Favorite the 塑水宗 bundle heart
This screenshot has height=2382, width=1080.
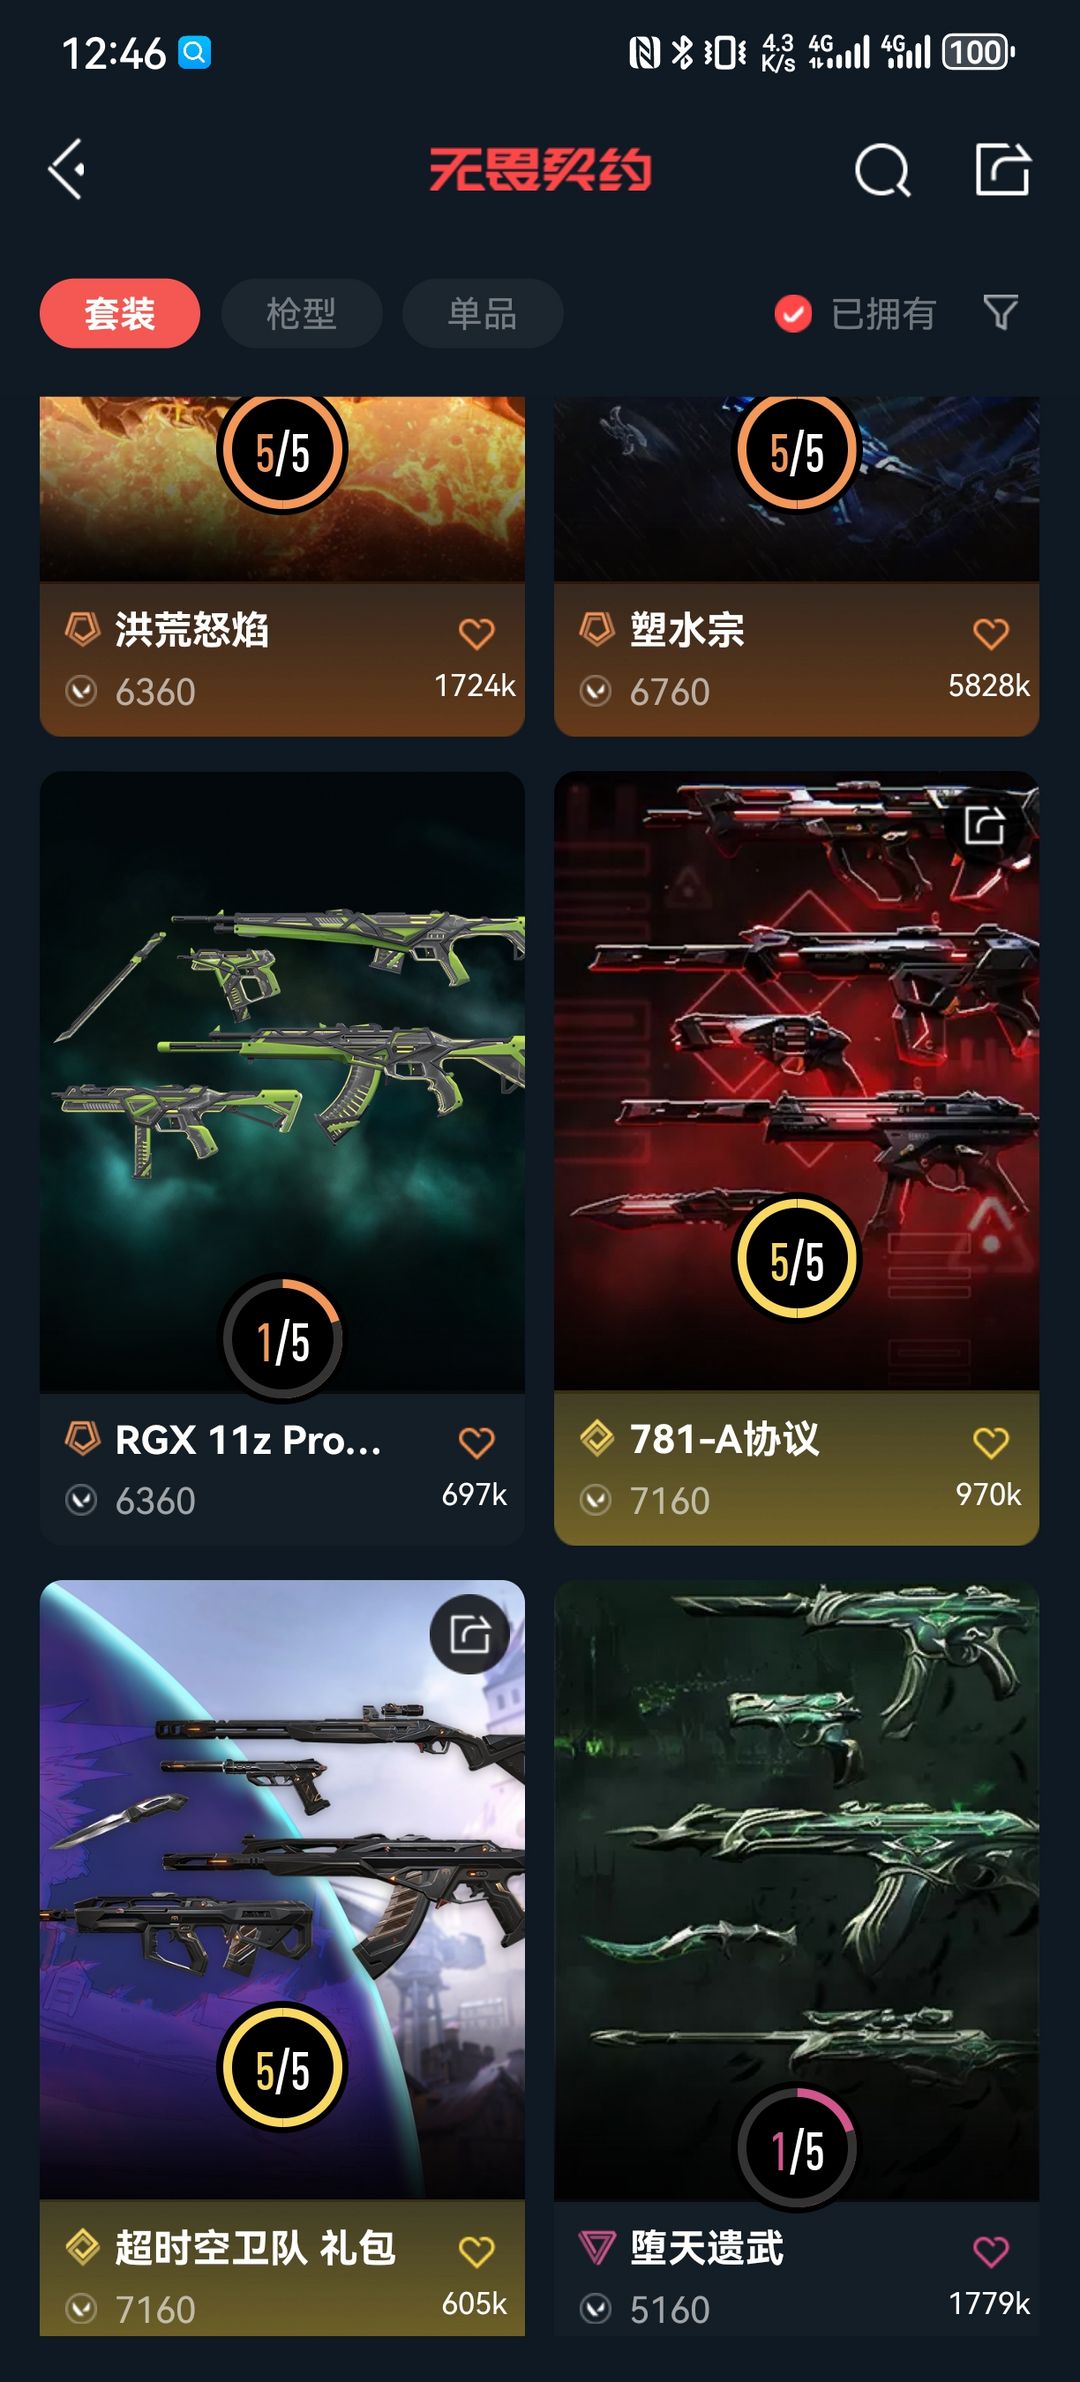point(990,633)
